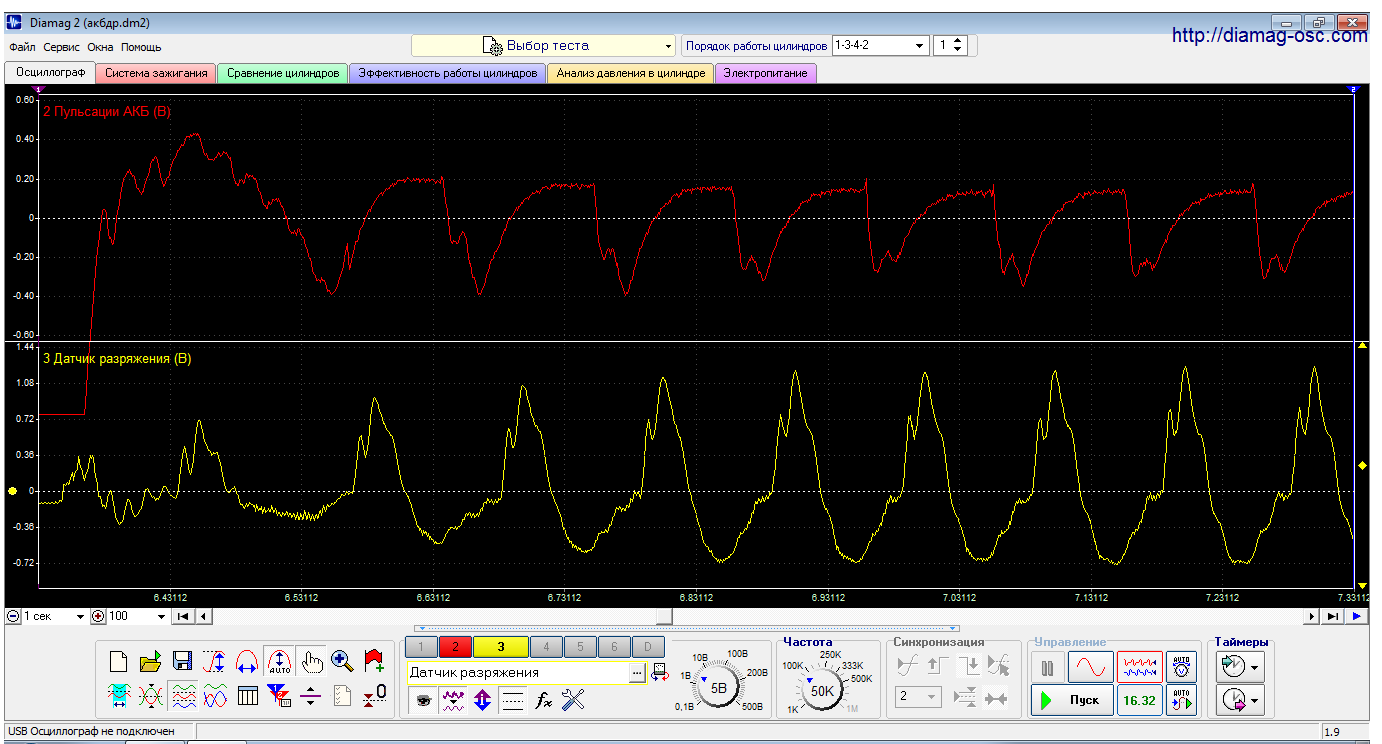Open the fx math function icon
Screen dimensions: 1382x744
click(x=543, y=701)
